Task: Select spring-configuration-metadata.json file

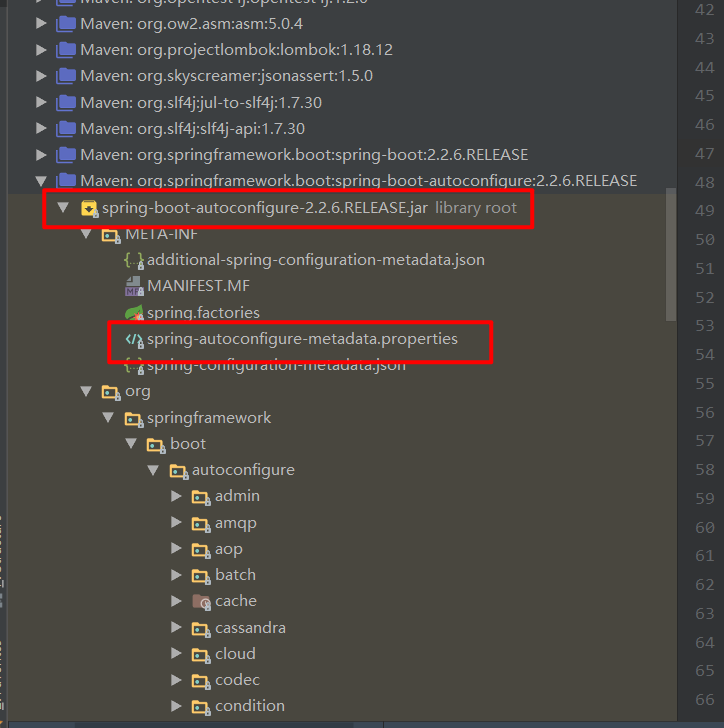Action: tap(276, 366)
